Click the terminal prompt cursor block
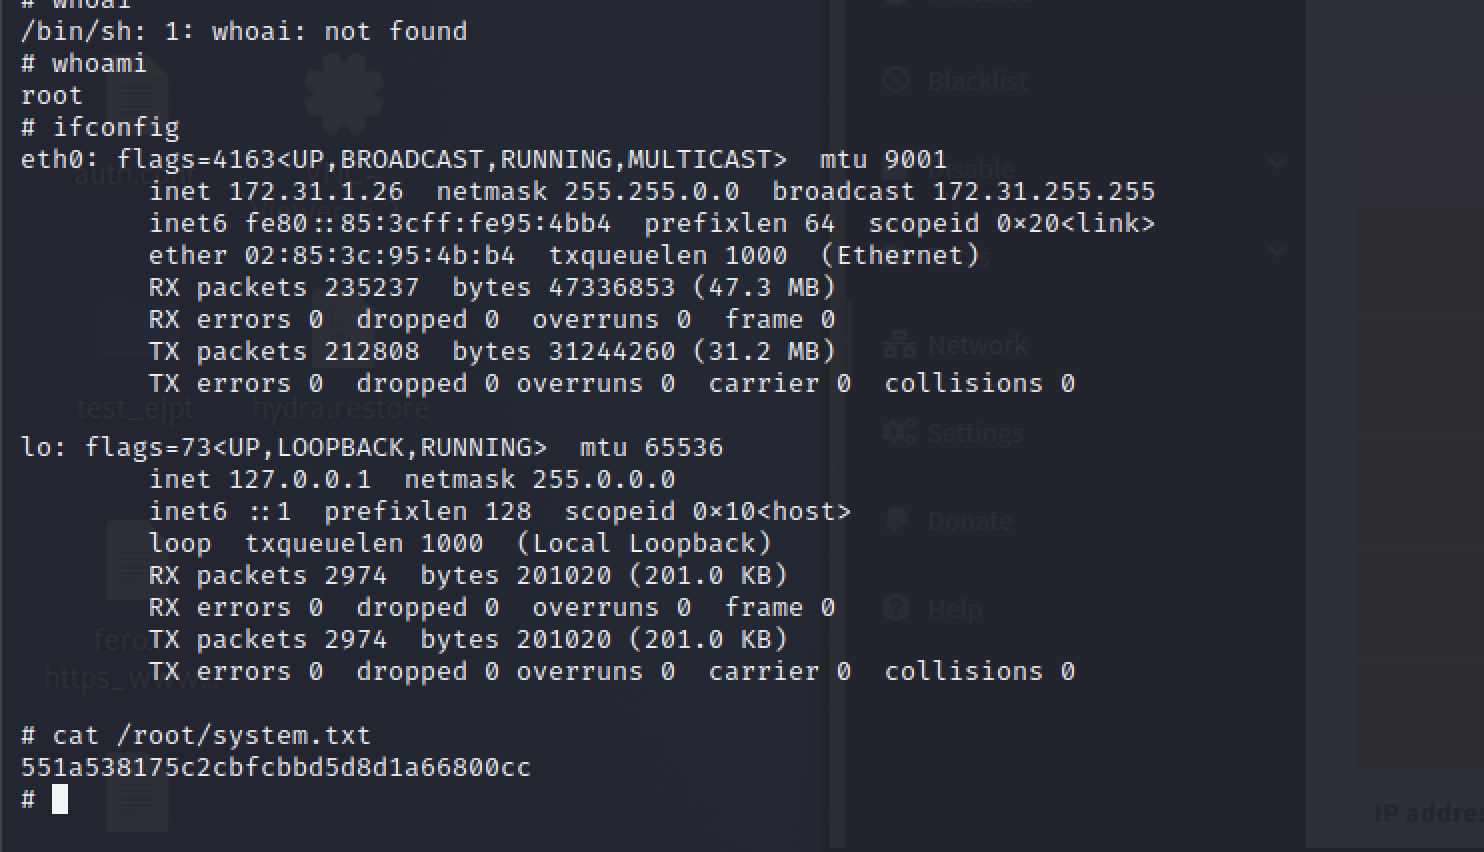Image resolution: width=1484 pixels, height=852 pixels. [60, 799]
